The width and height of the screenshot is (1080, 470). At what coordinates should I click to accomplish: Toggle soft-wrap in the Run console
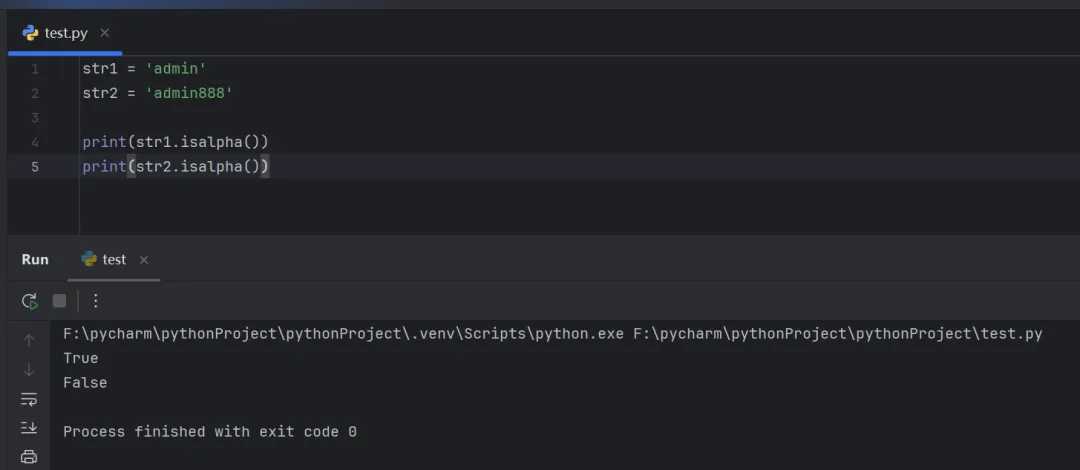tap(29, 399)
